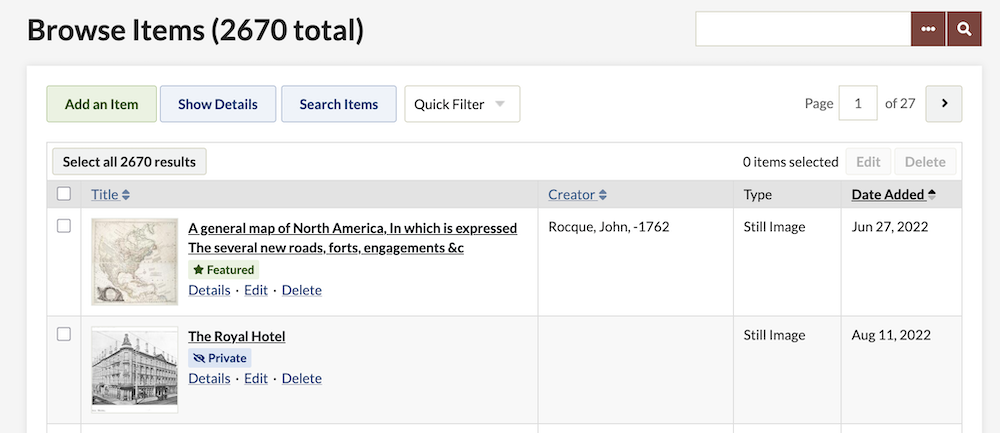
Task: Click the Add an Item button
Action: pyautogui.click(x=101, y=104)
